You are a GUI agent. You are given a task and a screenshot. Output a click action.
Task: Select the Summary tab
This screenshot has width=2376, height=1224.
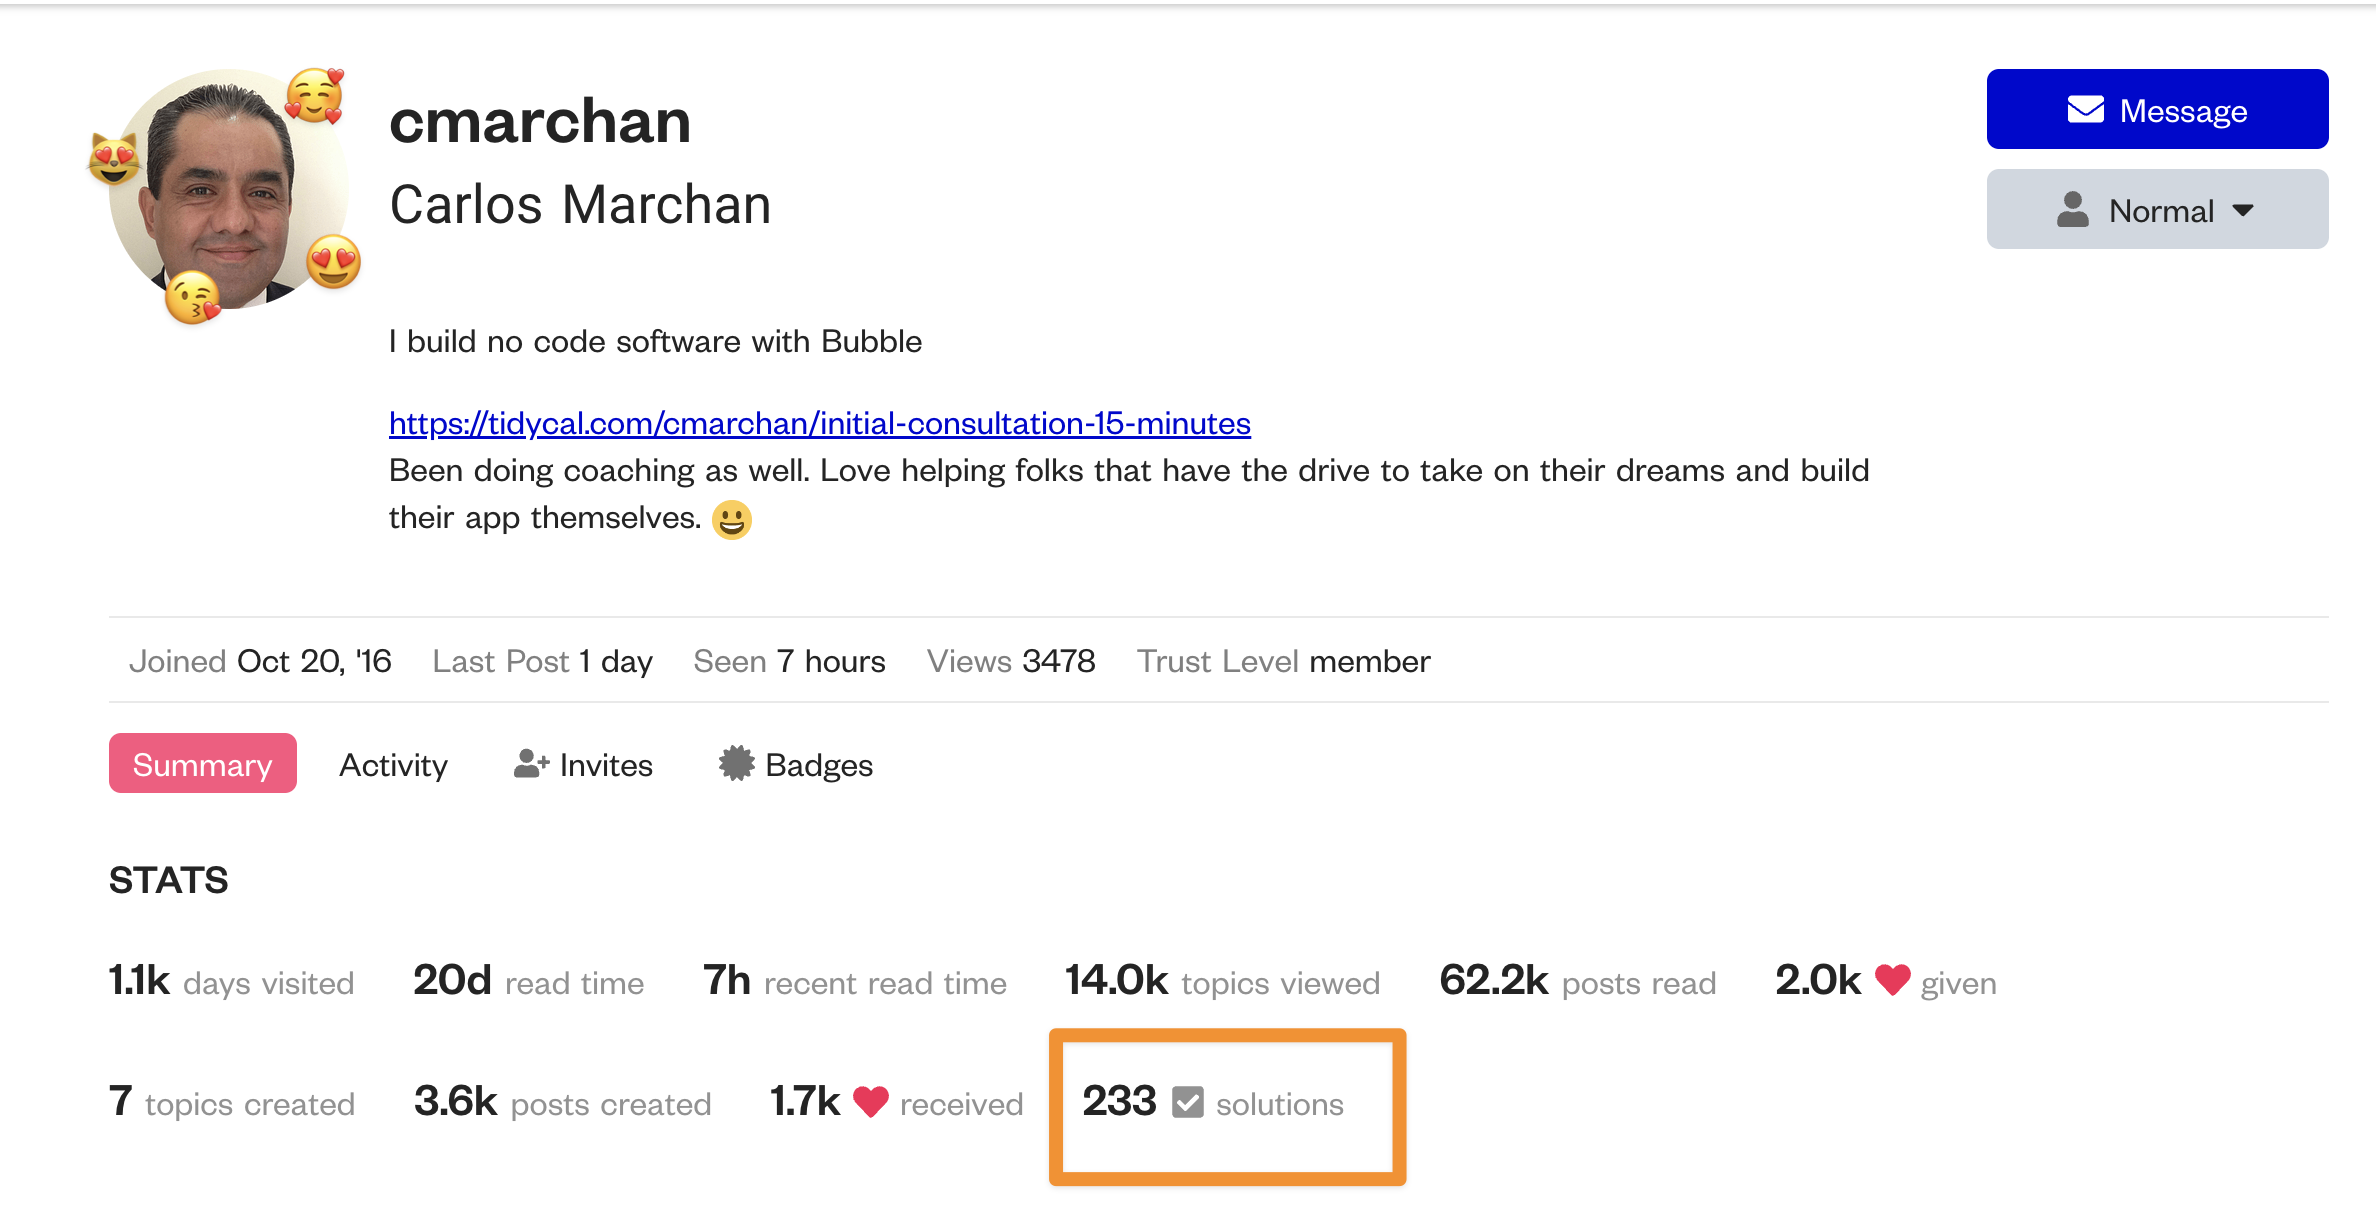202,764
